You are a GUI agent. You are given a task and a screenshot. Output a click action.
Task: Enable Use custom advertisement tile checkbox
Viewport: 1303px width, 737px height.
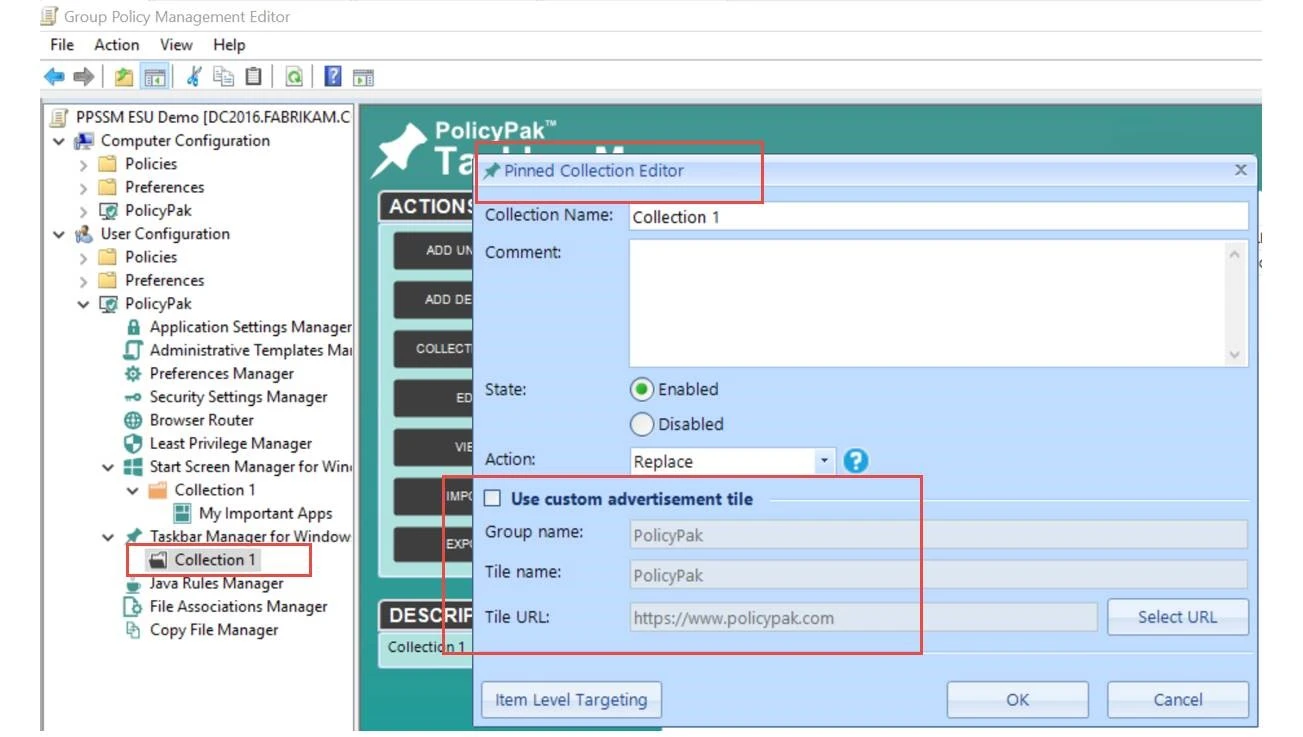point(493,499)
